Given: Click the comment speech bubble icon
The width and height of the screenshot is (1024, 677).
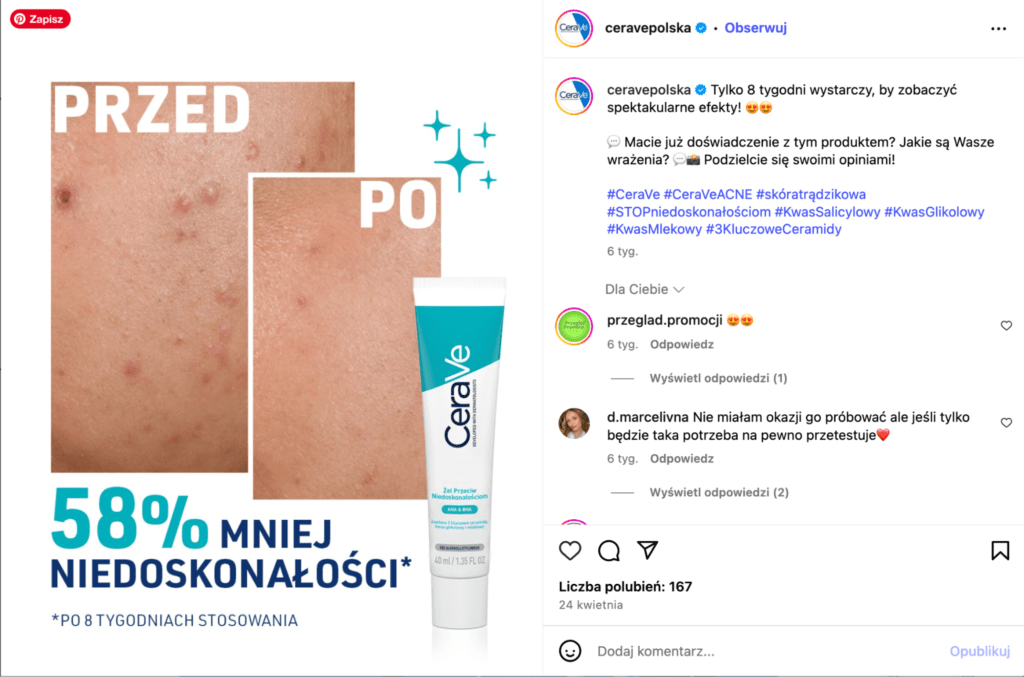Looking at the screenshot, I should coord(609,550).
